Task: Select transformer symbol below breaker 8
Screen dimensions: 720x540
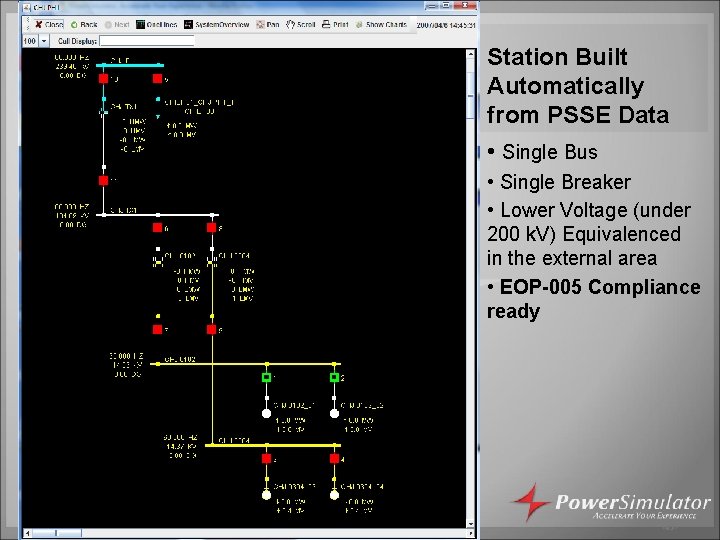Action: [x=212, y=261]
